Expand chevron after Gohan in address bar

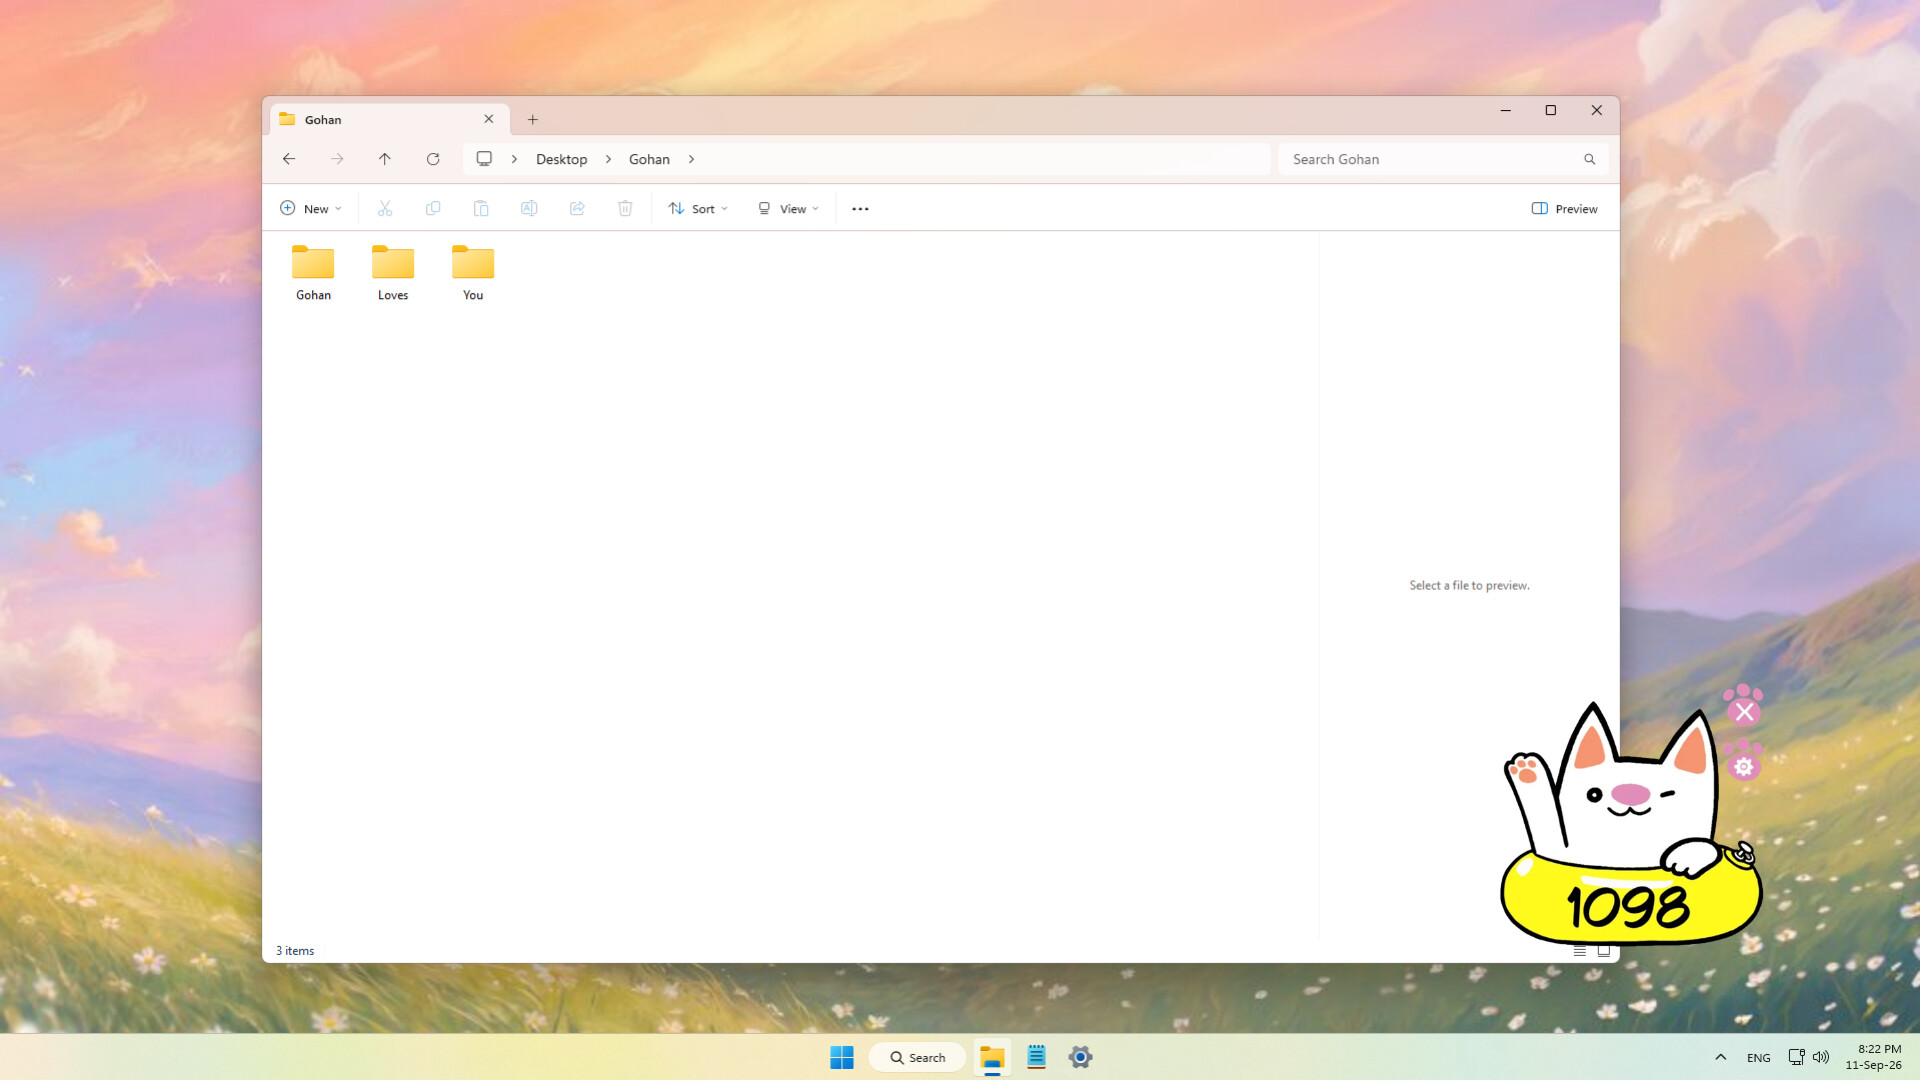click(x=691, y=159)
